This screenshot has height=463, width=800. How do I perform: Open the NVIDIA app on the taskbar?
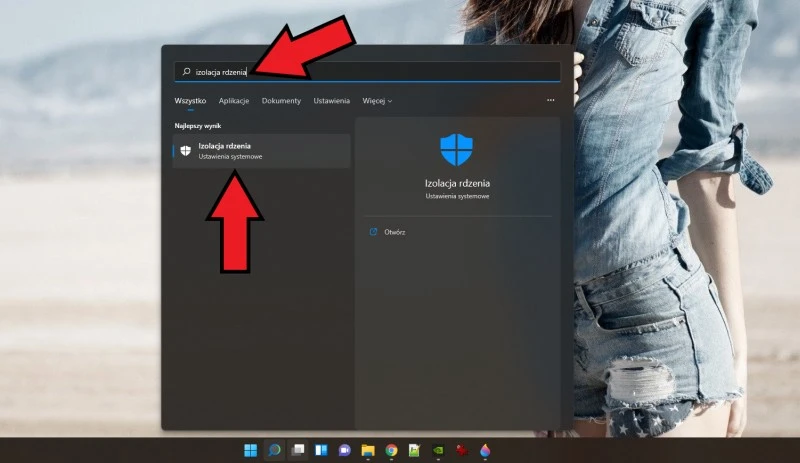pyautogui.click(x=438, y=450)
